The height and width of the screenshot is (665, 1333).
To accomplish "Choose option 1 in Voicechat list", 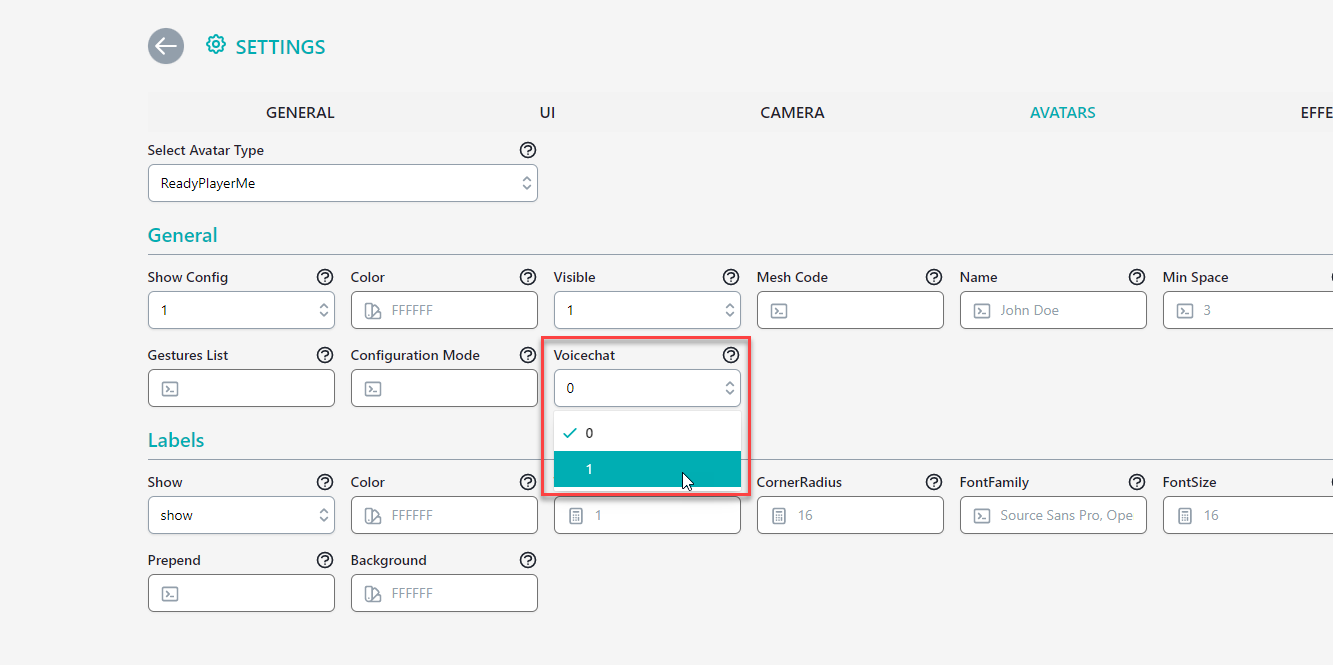I will pyautogui.click(x=647, y=469).
